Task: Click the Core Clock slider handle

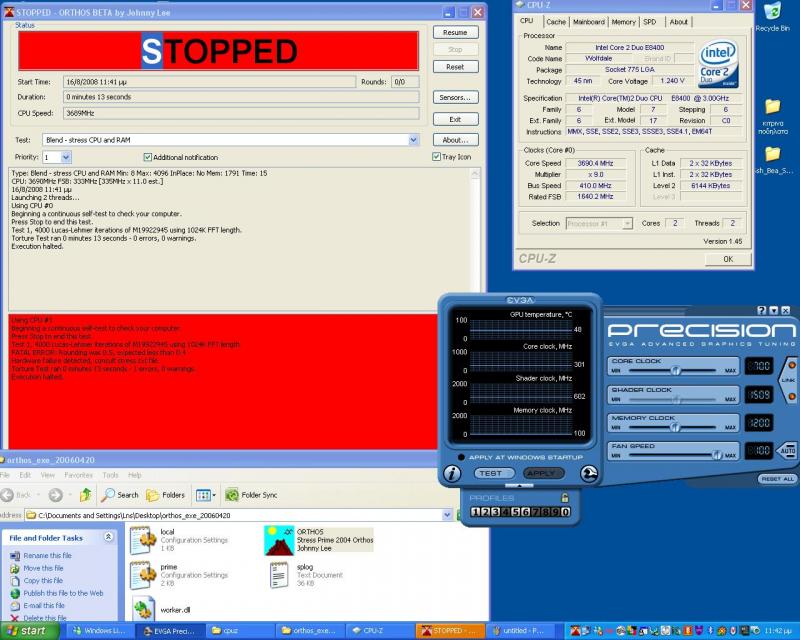Action: point(676,371)
